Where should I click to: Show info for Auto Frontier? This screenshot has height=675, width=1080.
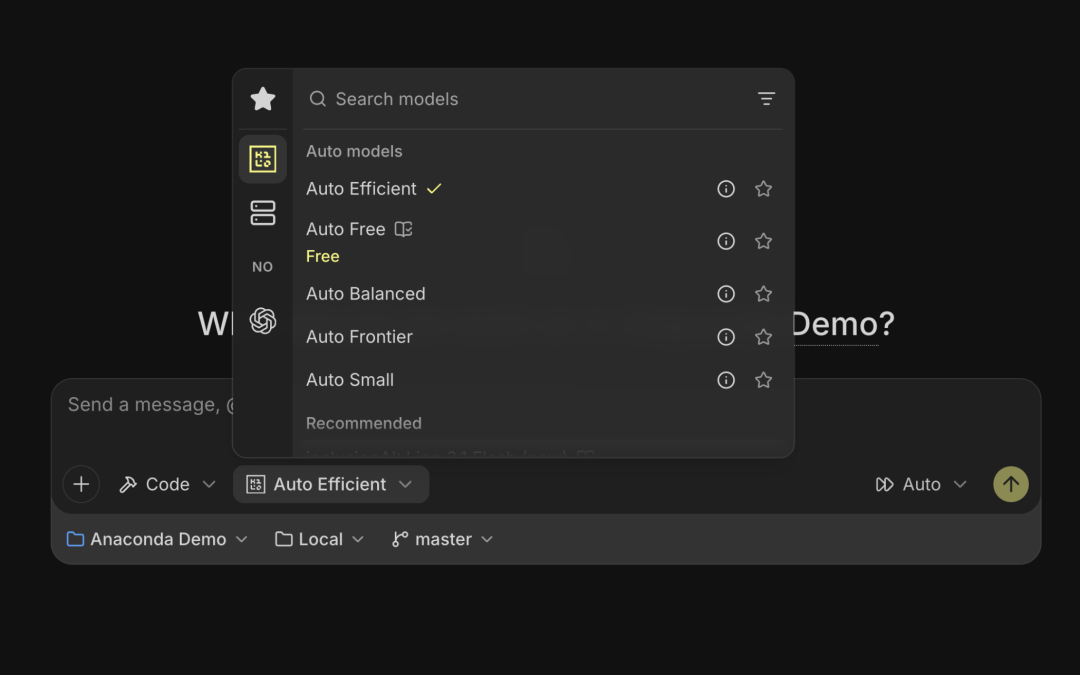point(726,337)
